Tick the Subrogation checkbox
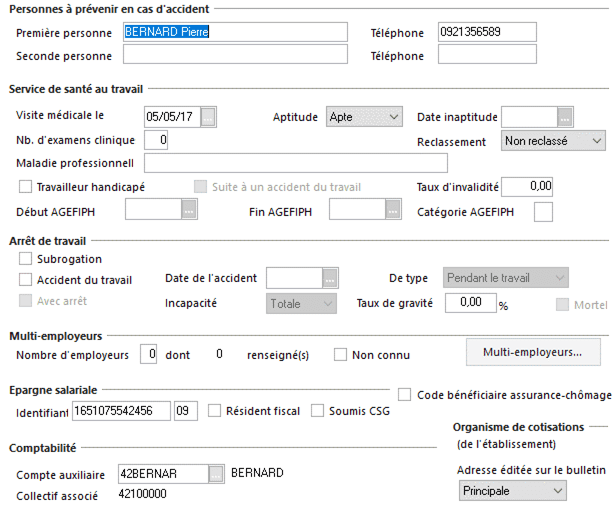The image size is (613, 512). point(26,259)
